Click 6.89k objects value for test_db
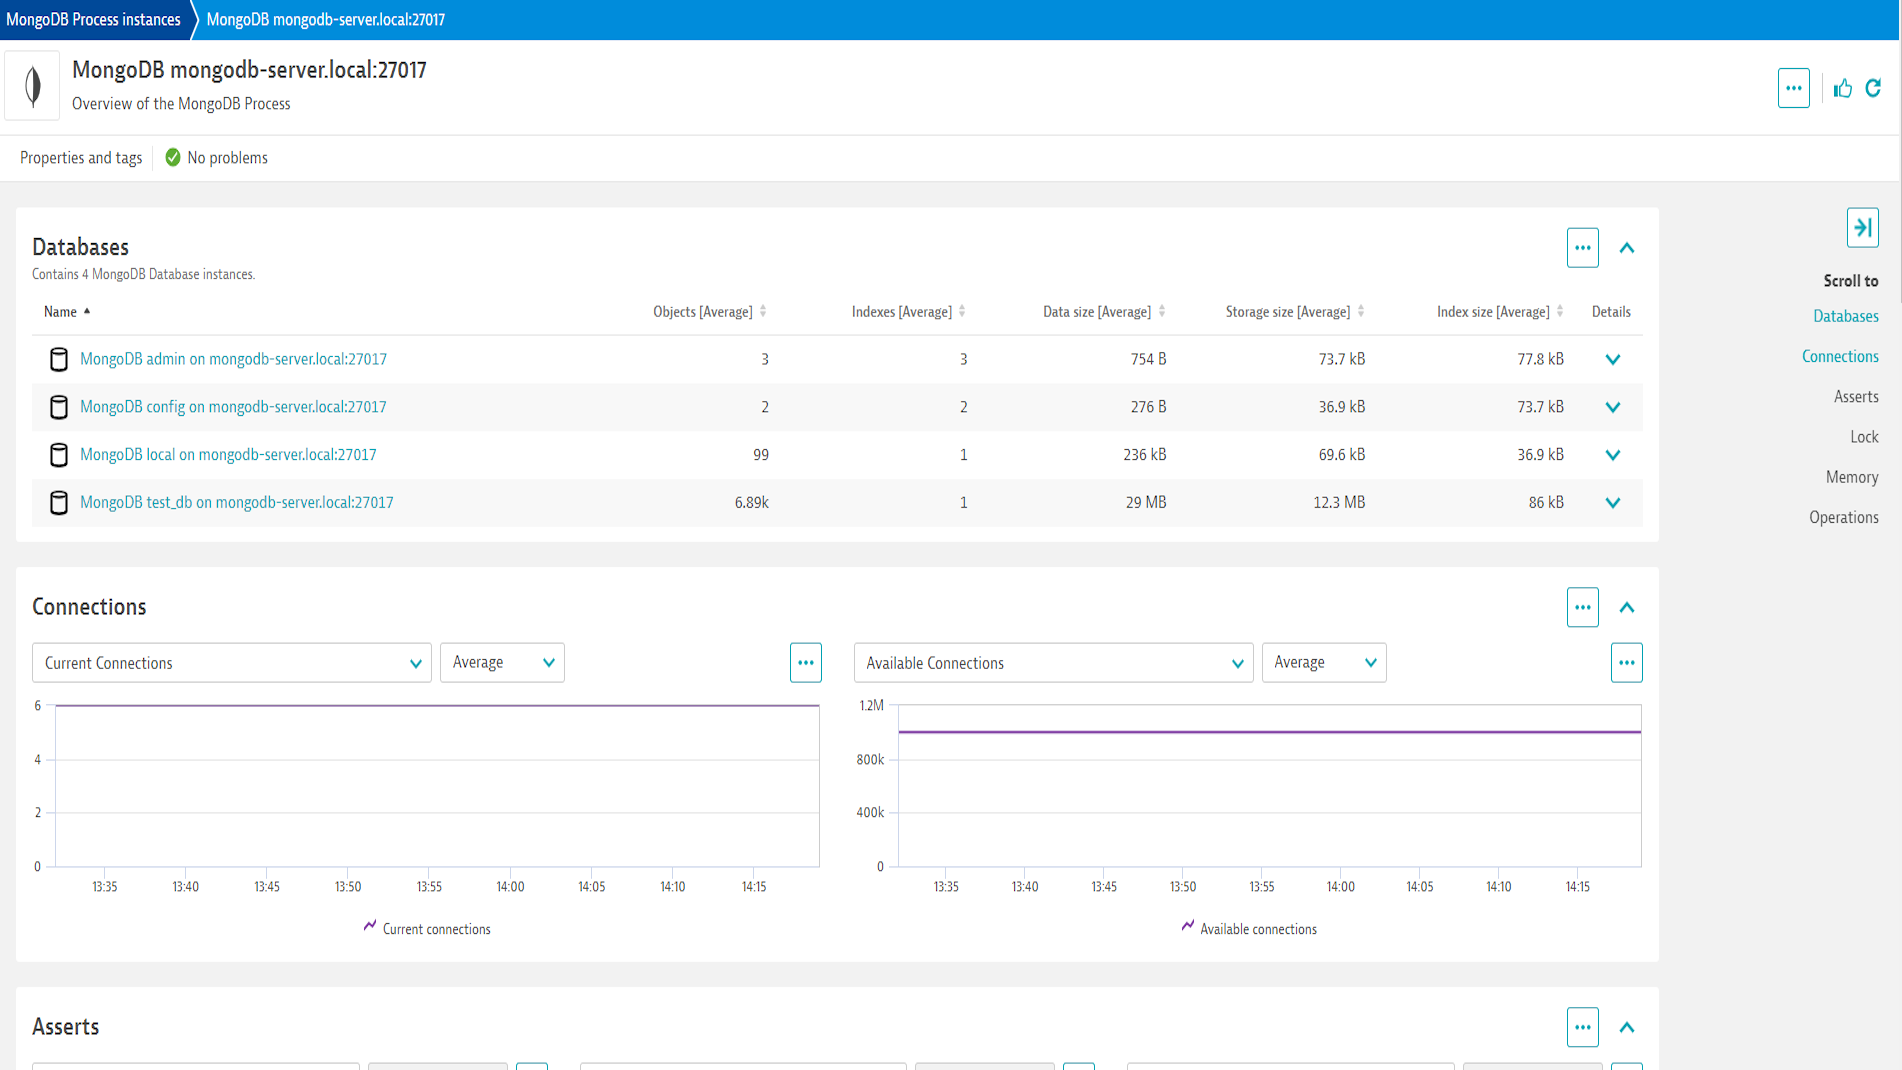The image size is (1902, 1070). (751, 503)
